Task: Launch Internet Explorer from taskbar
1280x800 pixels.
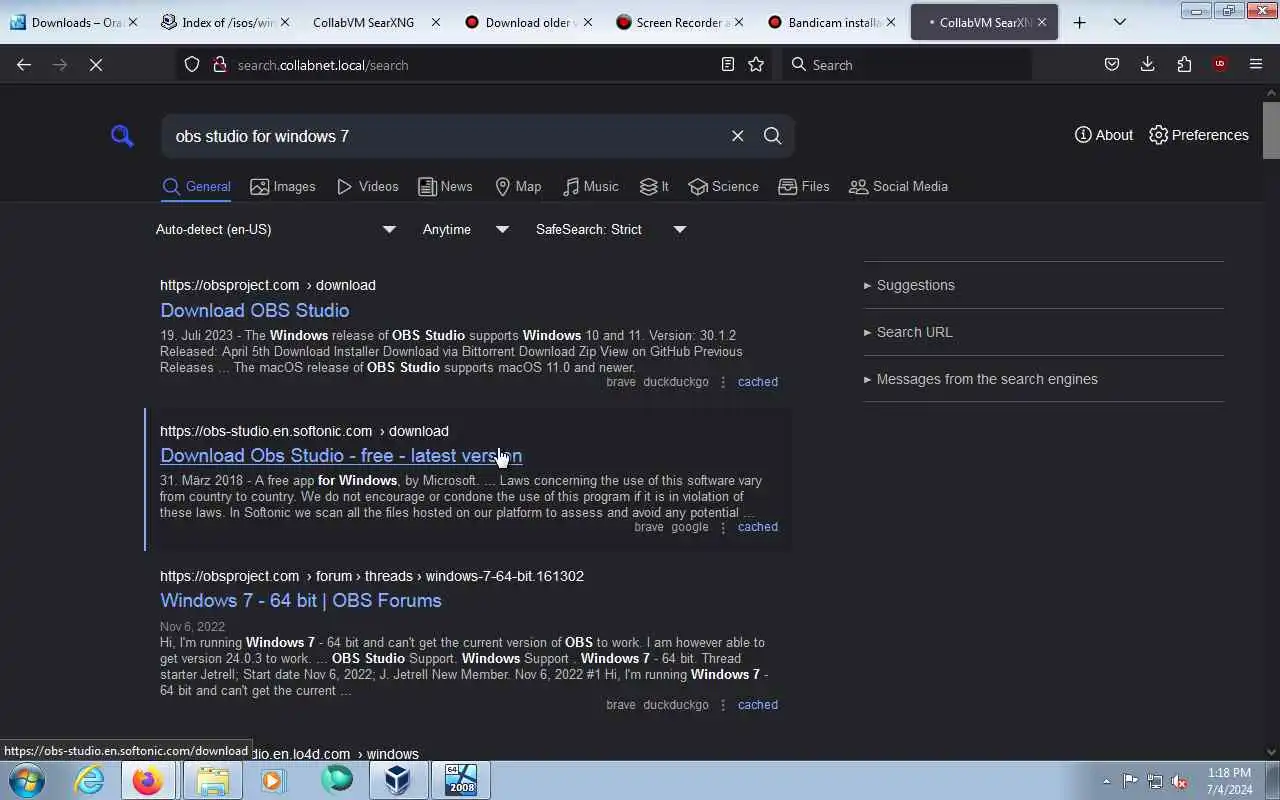Action: [x=90, y=780]
